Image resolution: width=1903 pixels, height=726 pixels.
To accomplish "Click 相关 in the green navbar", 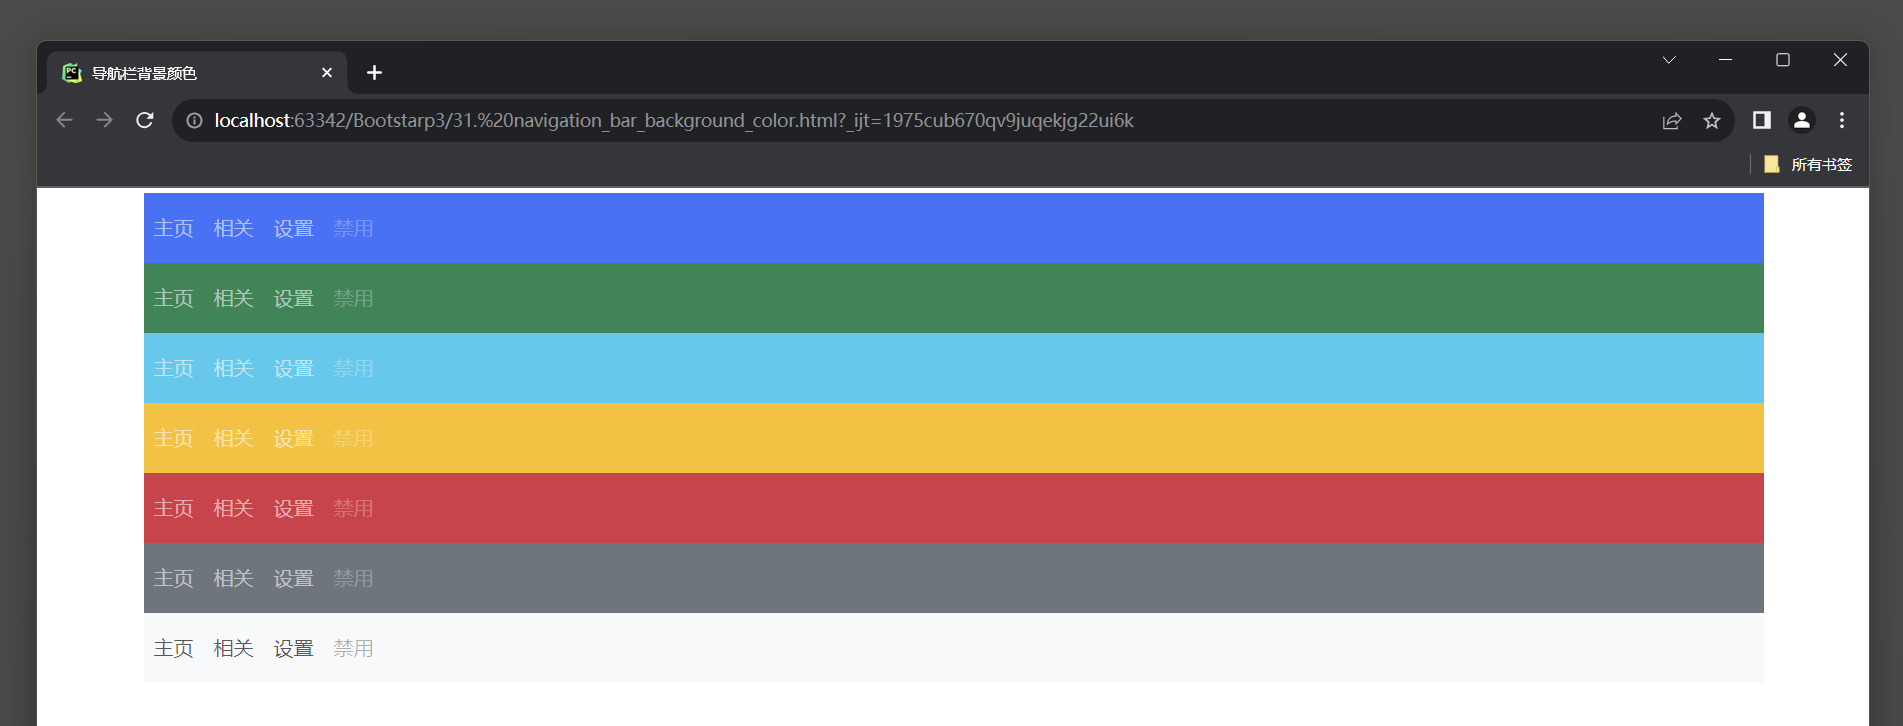I will click(x=234, y=299).
